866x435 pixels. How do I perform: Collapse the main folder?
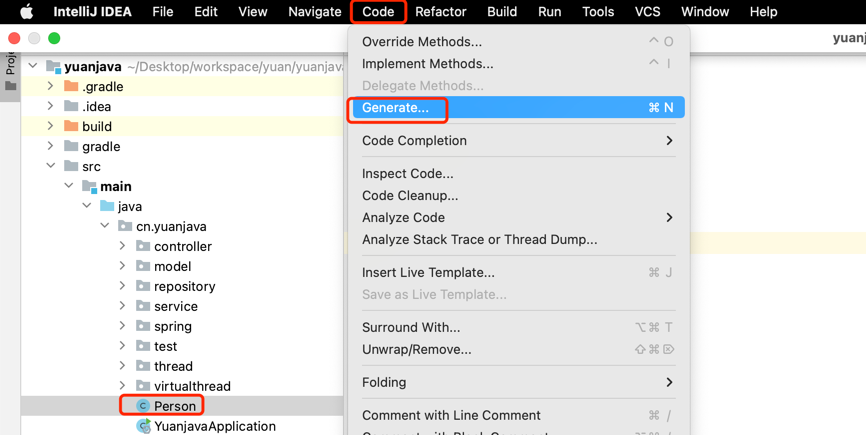68,185
